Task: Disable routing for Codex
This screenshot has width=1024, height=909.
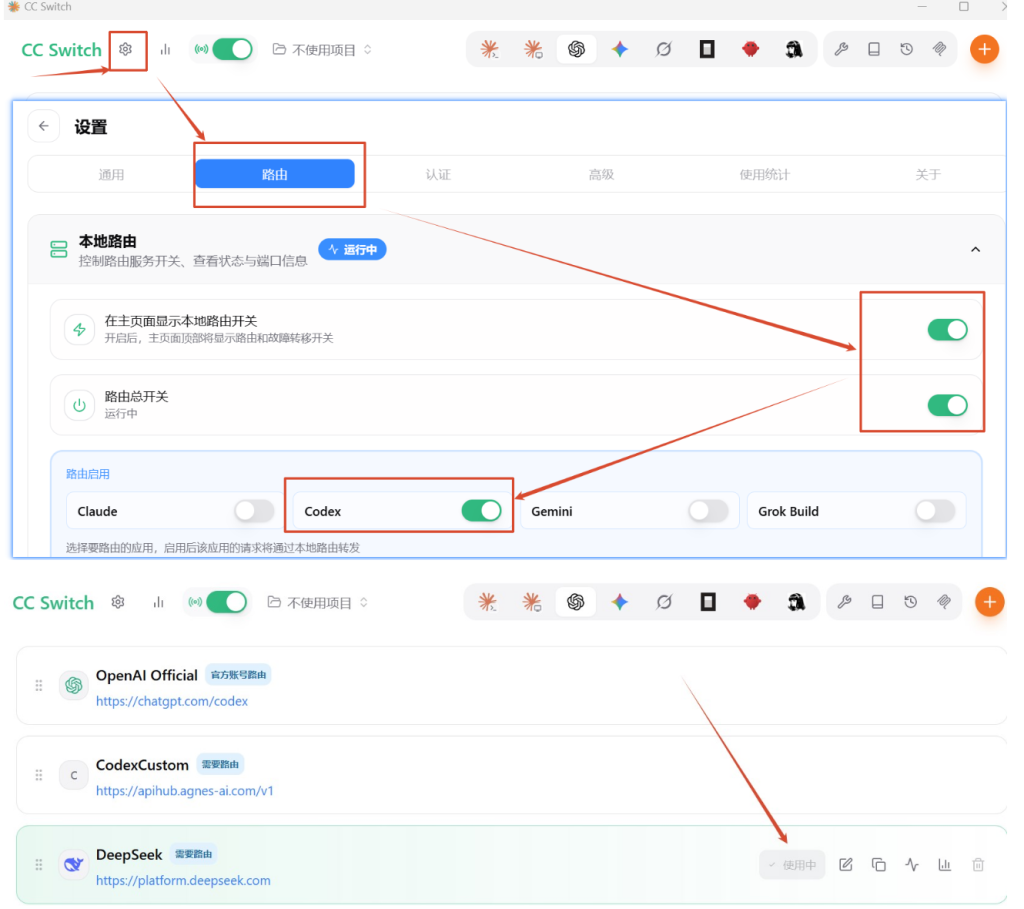Action: (x=481, y=511)
